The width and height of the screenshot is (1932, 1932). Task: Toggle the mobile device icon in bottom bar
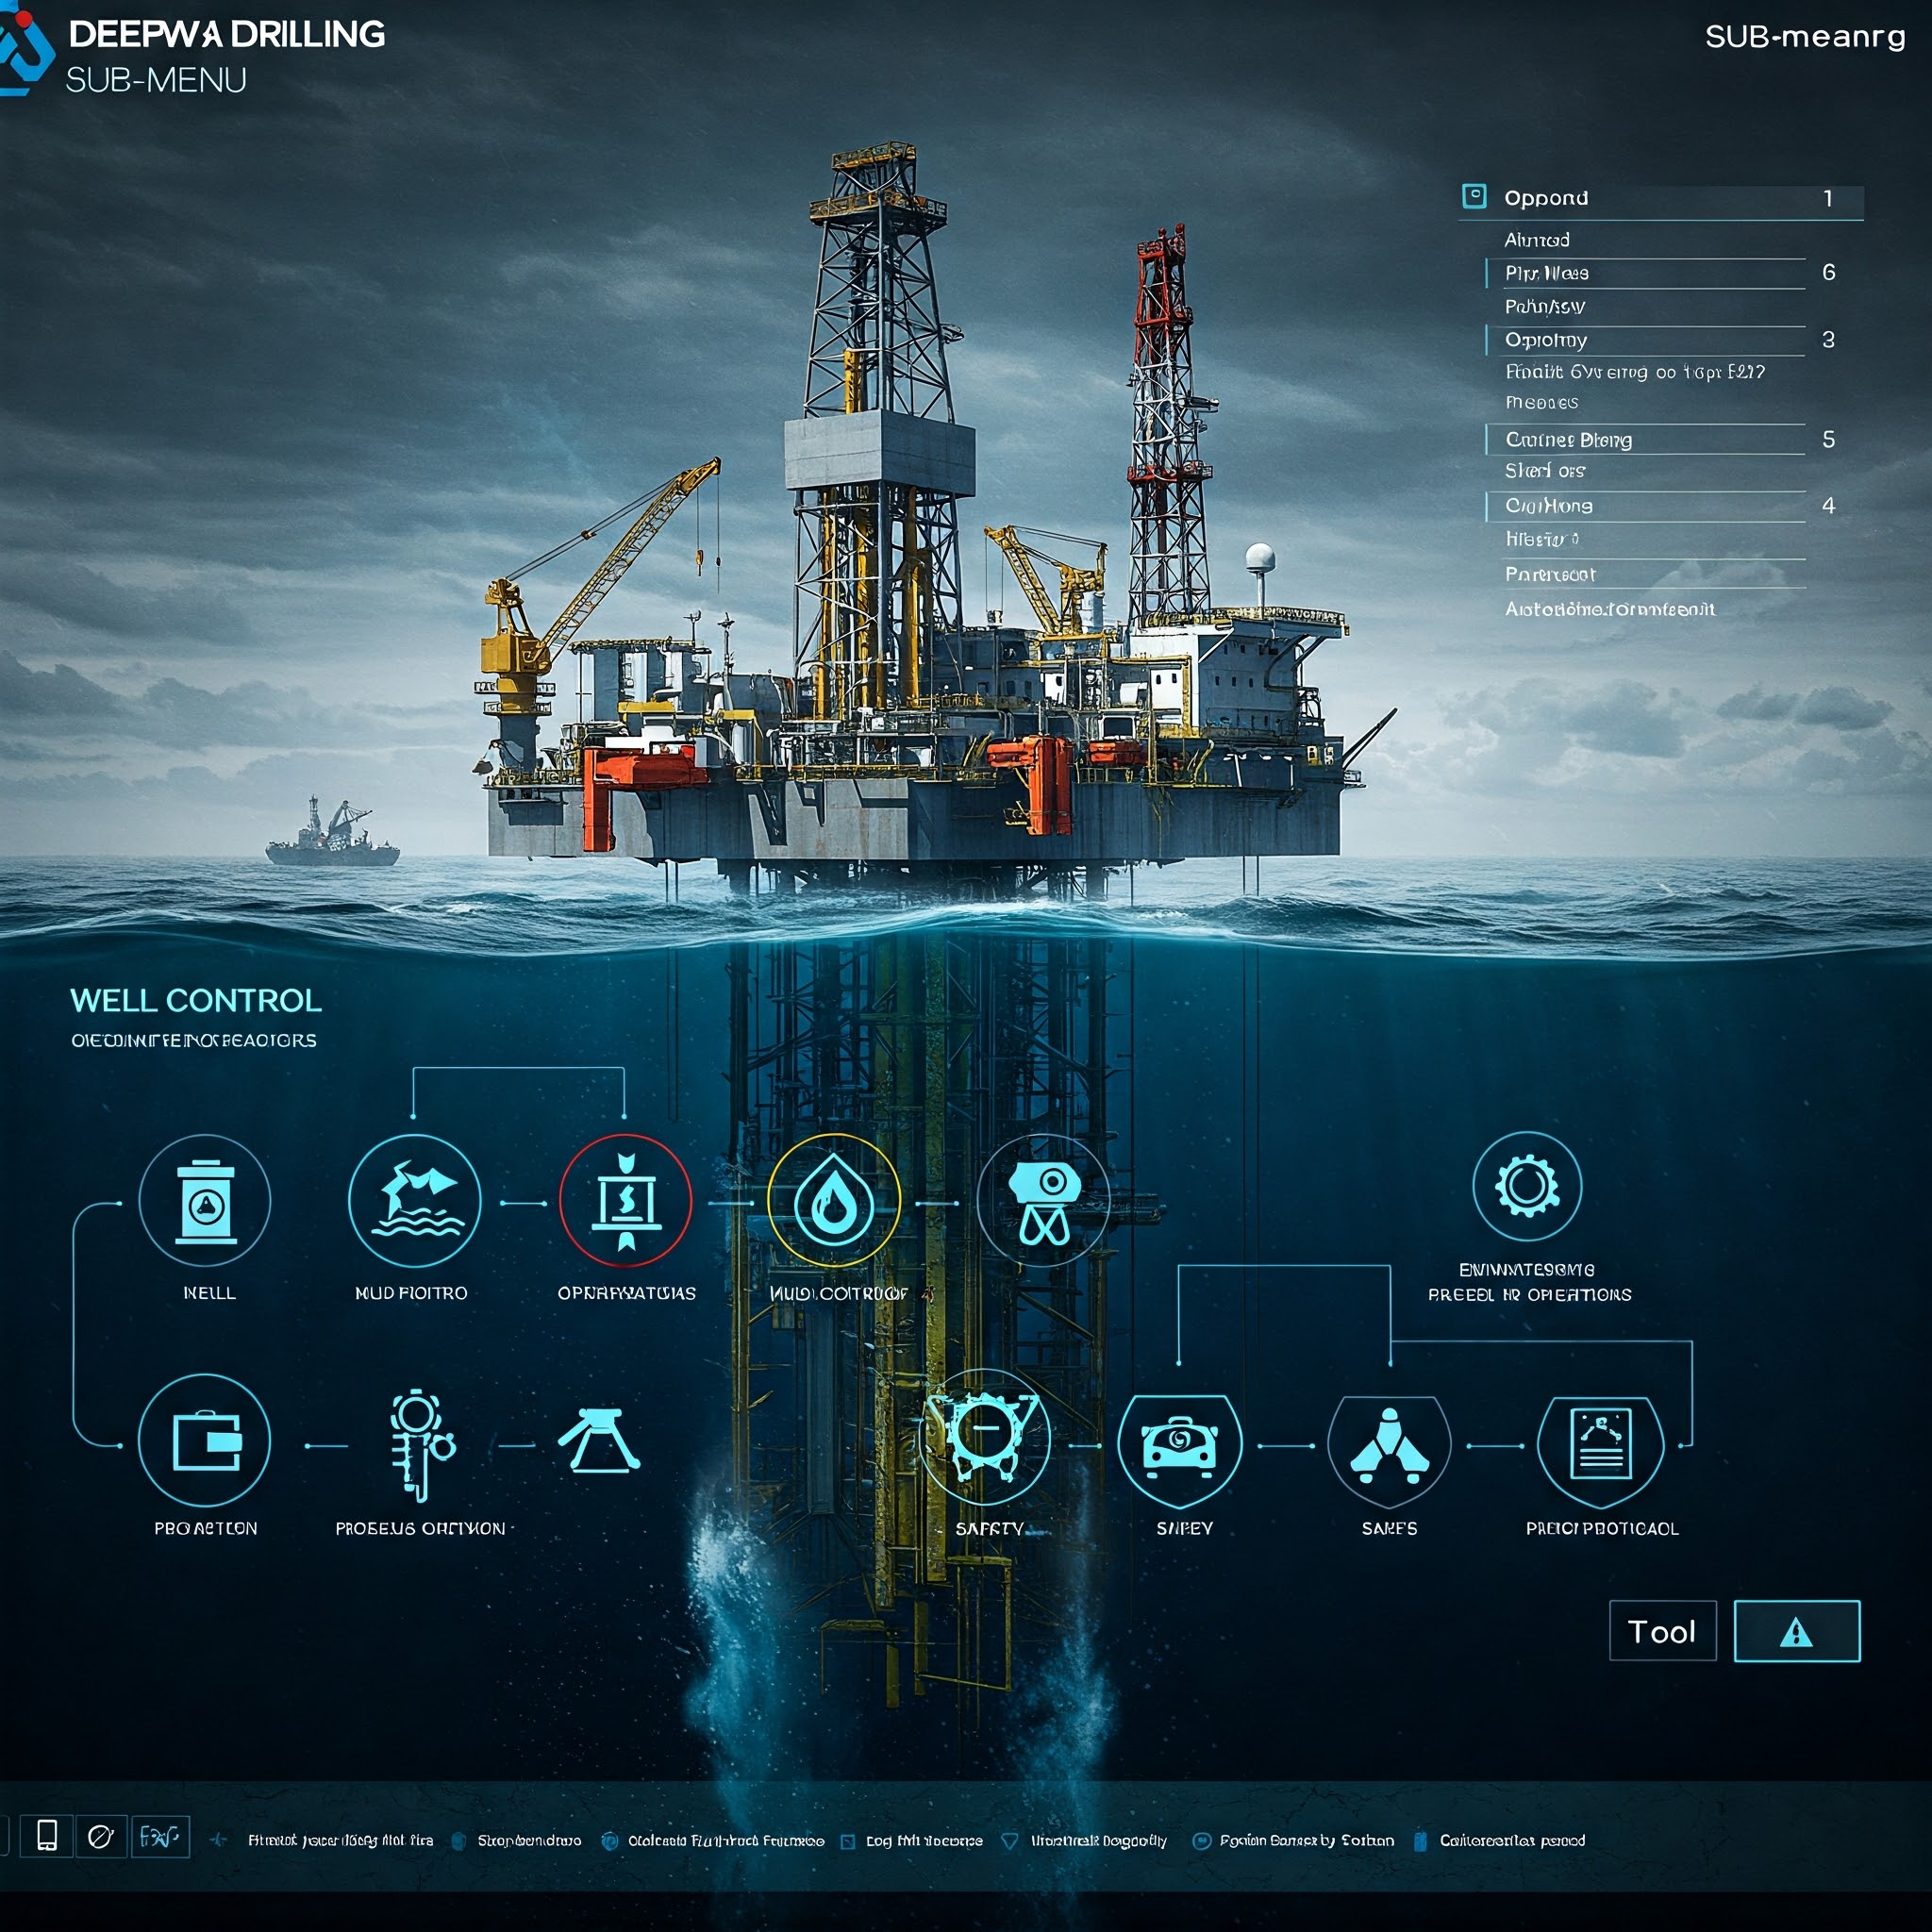point(46,1837)
